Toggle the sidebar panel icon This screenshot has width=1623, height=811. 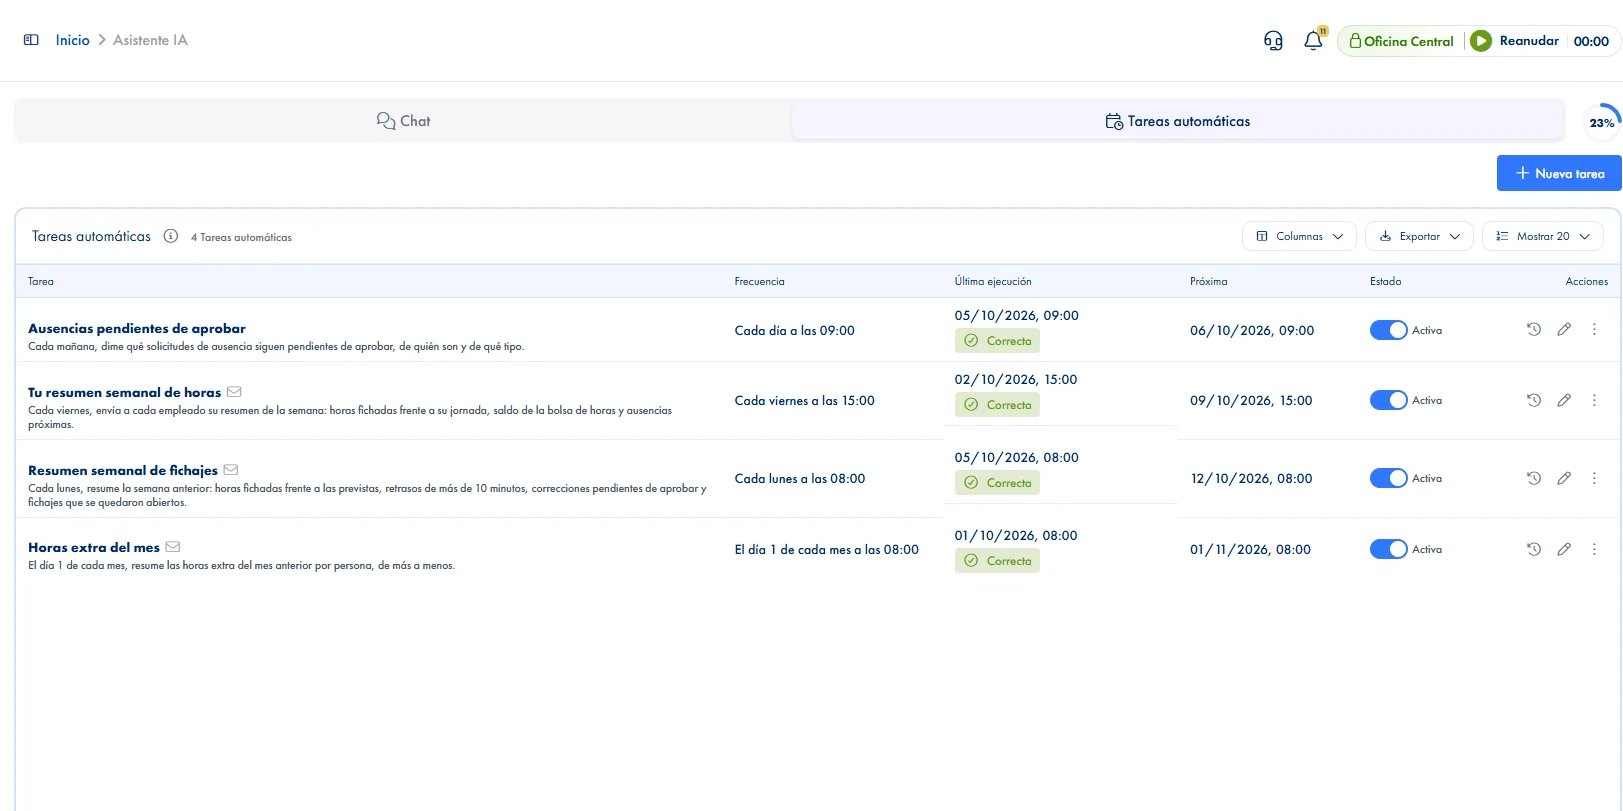tap(31, 40)
